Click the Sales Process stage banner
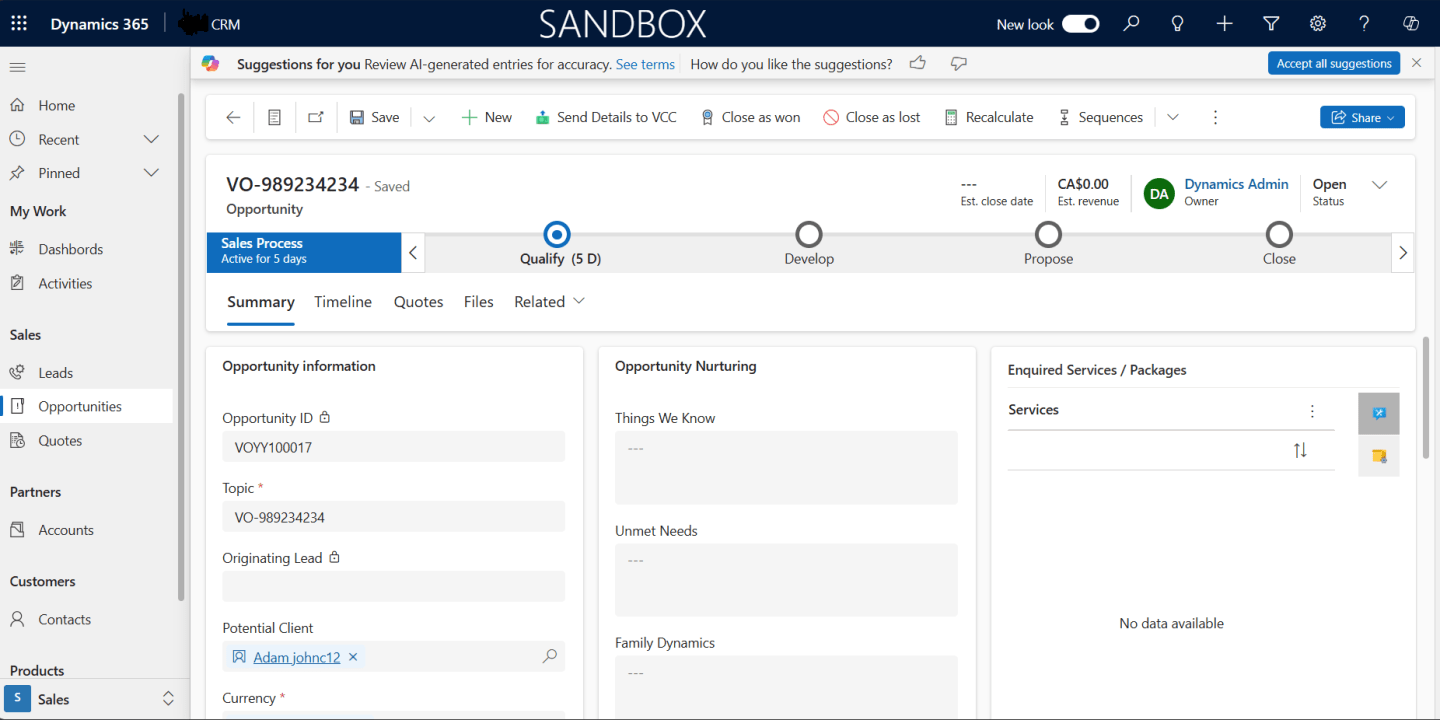This screenshot has width=1440, height=720. (x=304, y=252)
